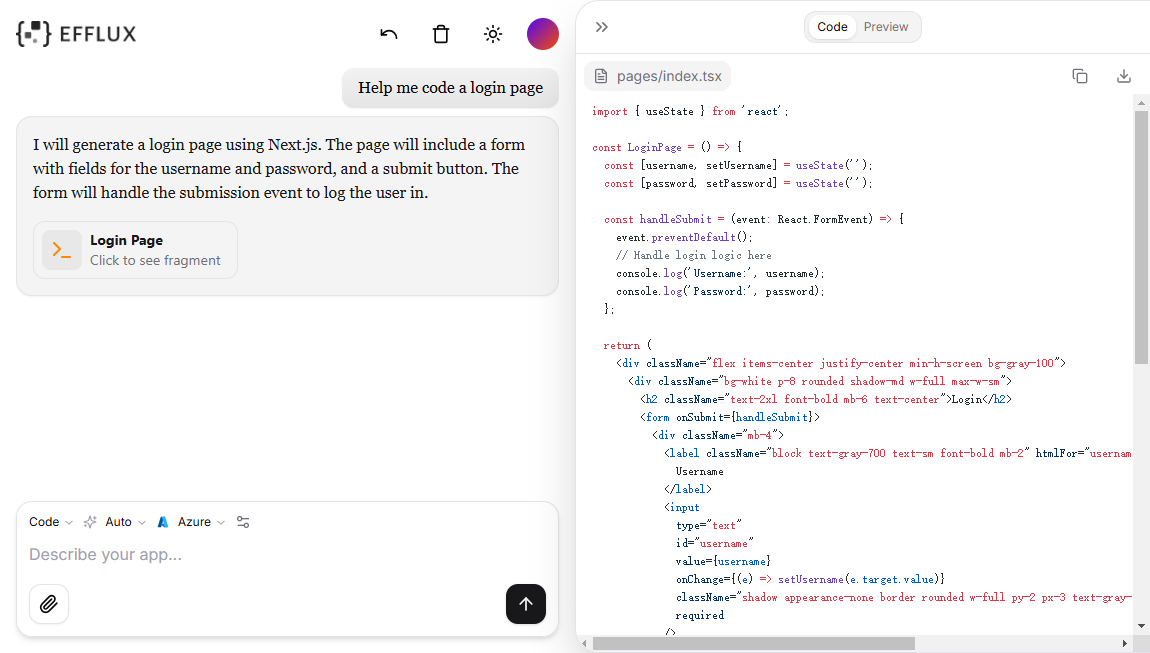Collapse the code panel with double chevron
The width and height of the screenshot is (1150, 653).
pyautogui.click(x=601, y=27)
